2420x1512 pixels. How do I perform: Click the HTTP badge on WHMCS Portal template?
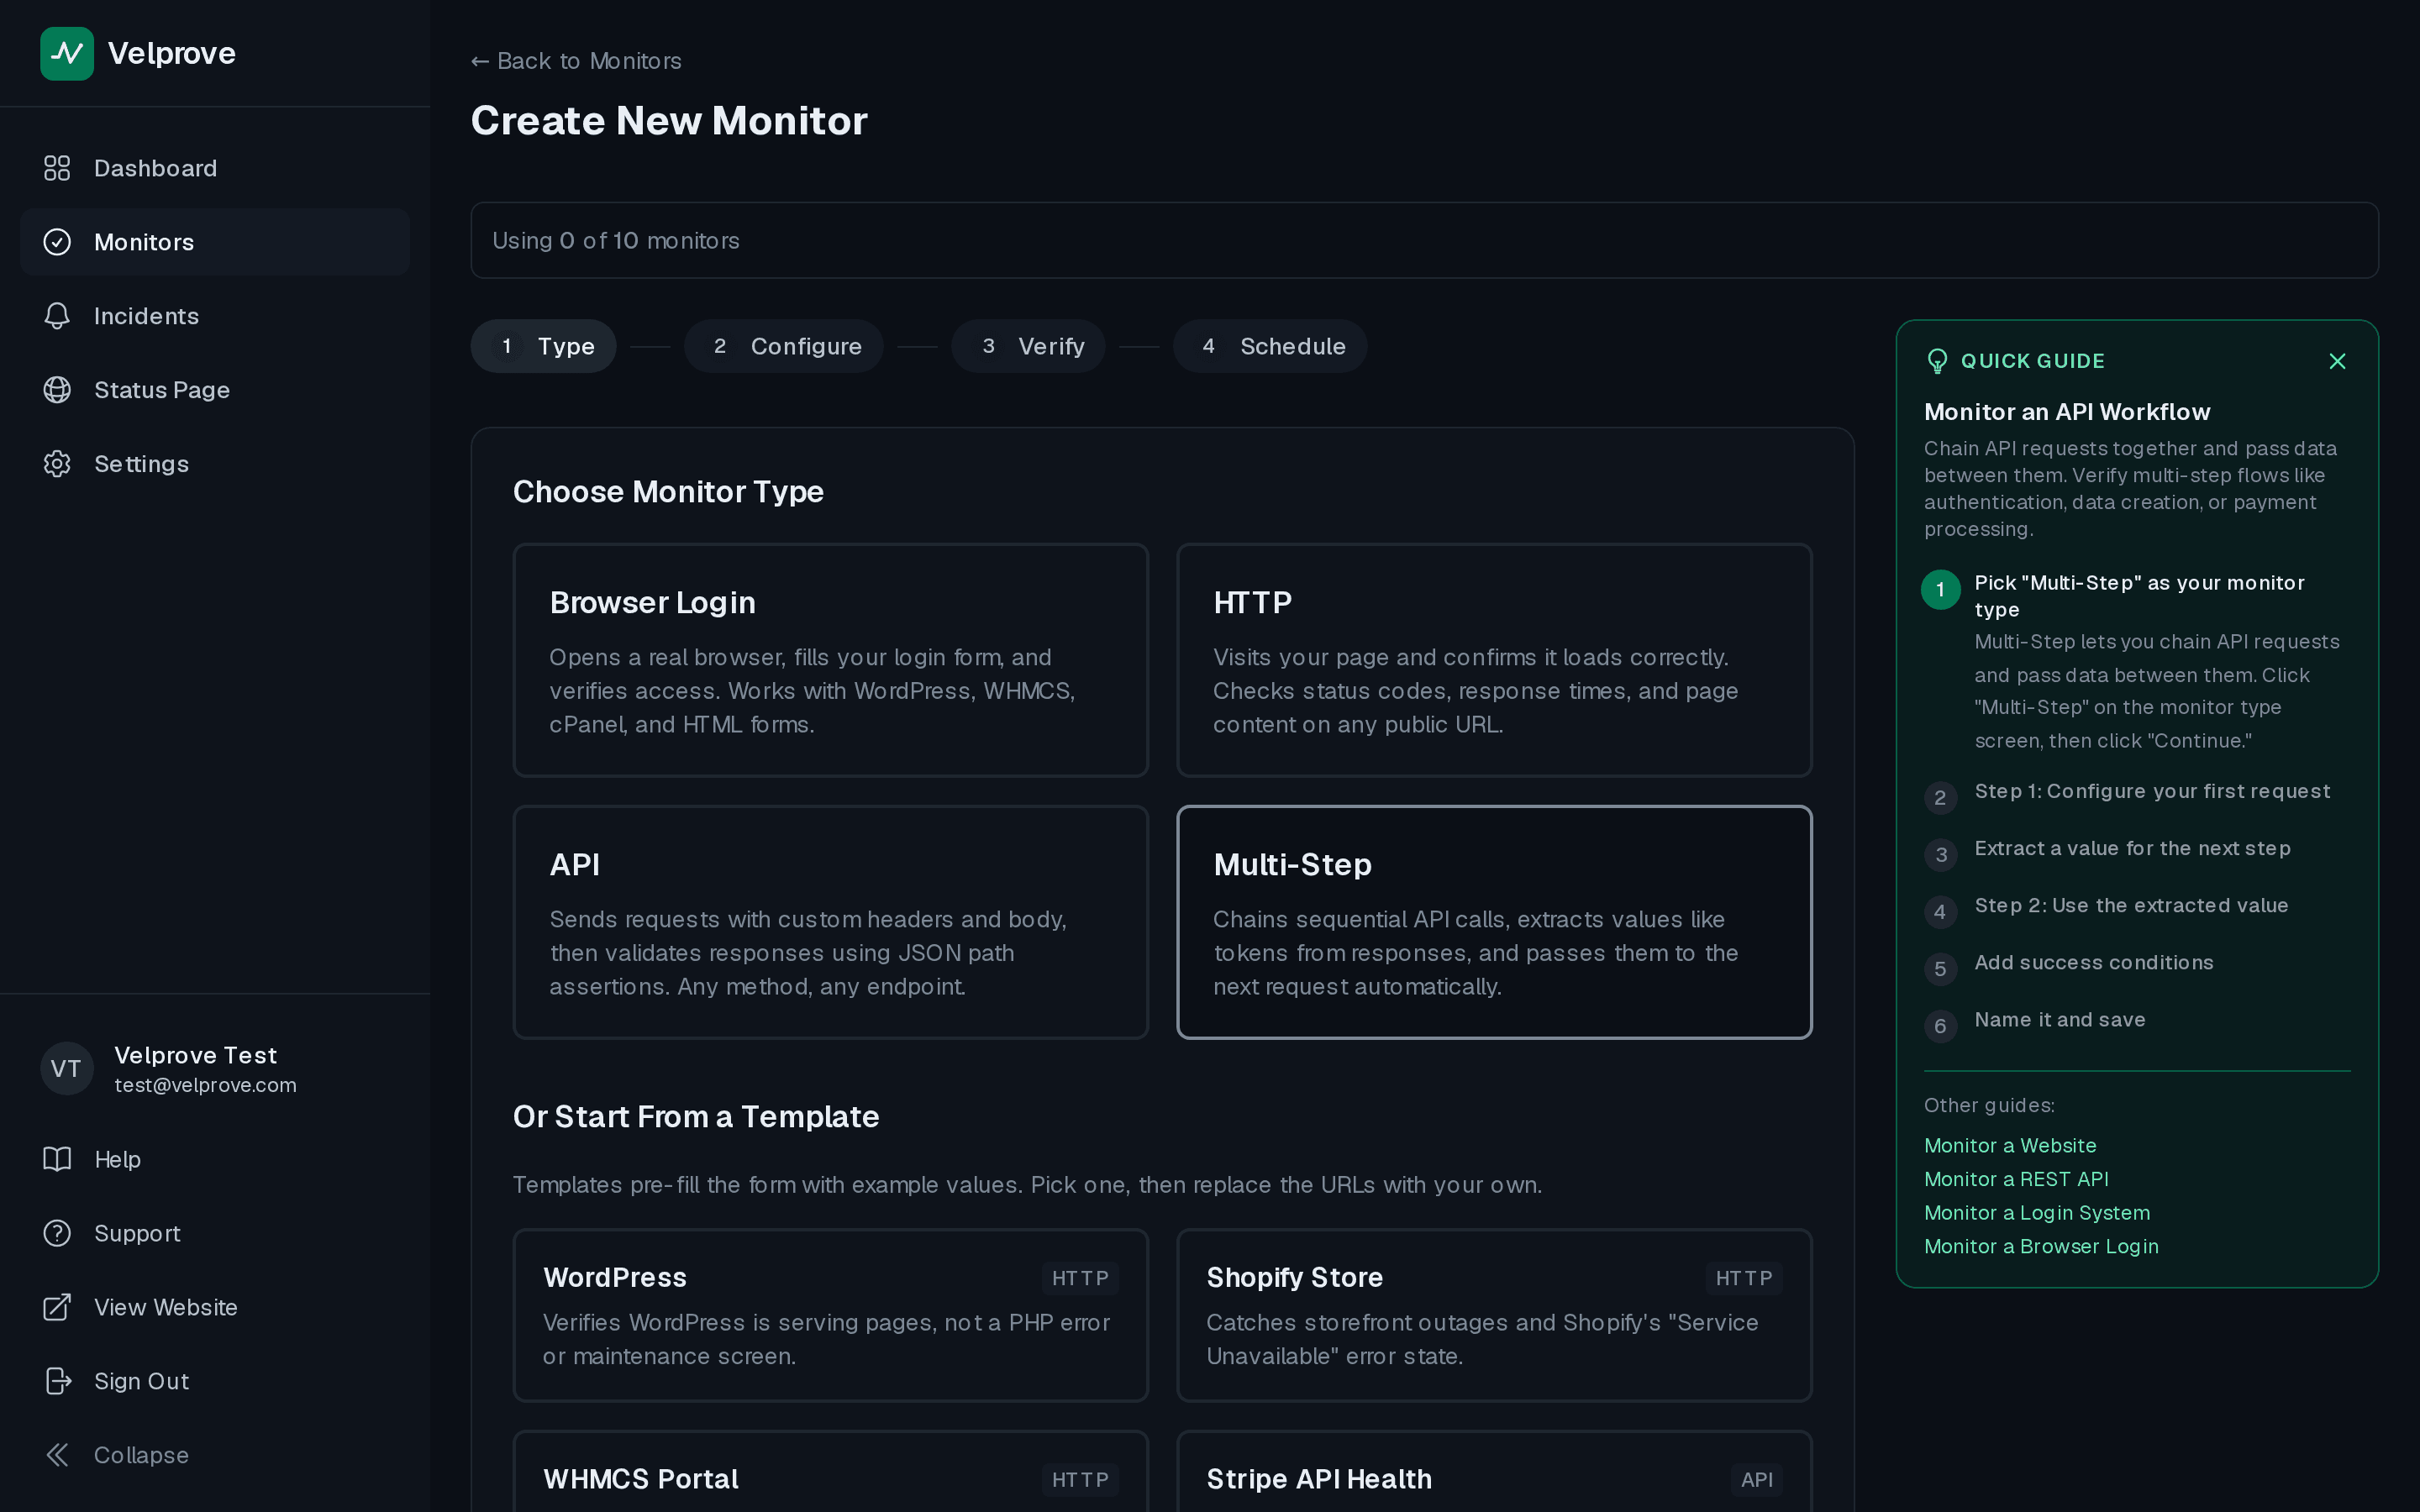1080,1480
